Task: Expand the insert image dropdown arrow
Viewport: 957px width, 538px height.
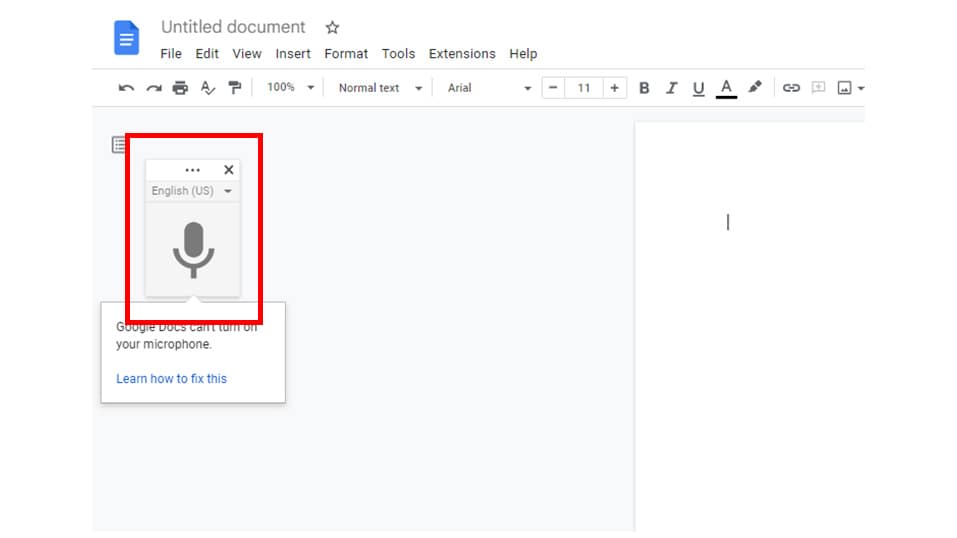Action: [861, 89]
